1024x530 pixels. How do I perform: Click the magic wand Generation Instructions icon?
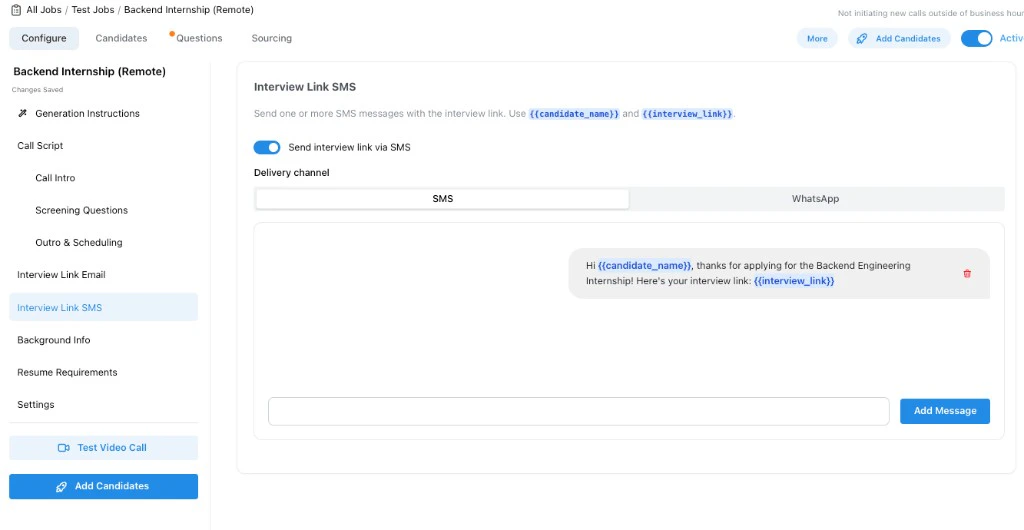23,114
